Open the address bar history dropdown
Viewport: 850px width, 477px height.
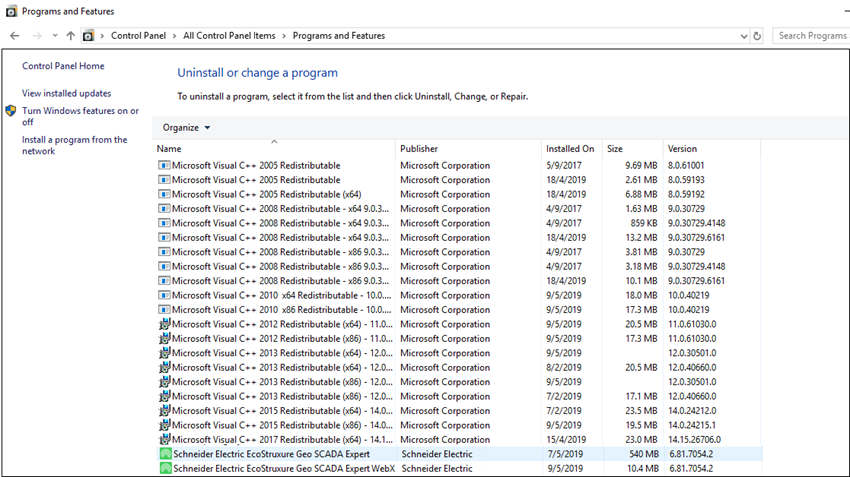click(744, 36)
